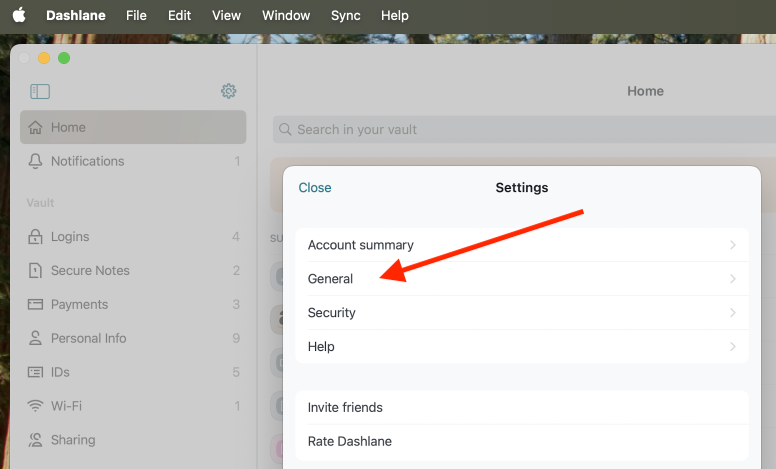
Task: Select Logins label in the sidebar
Action: click(70, 236)
